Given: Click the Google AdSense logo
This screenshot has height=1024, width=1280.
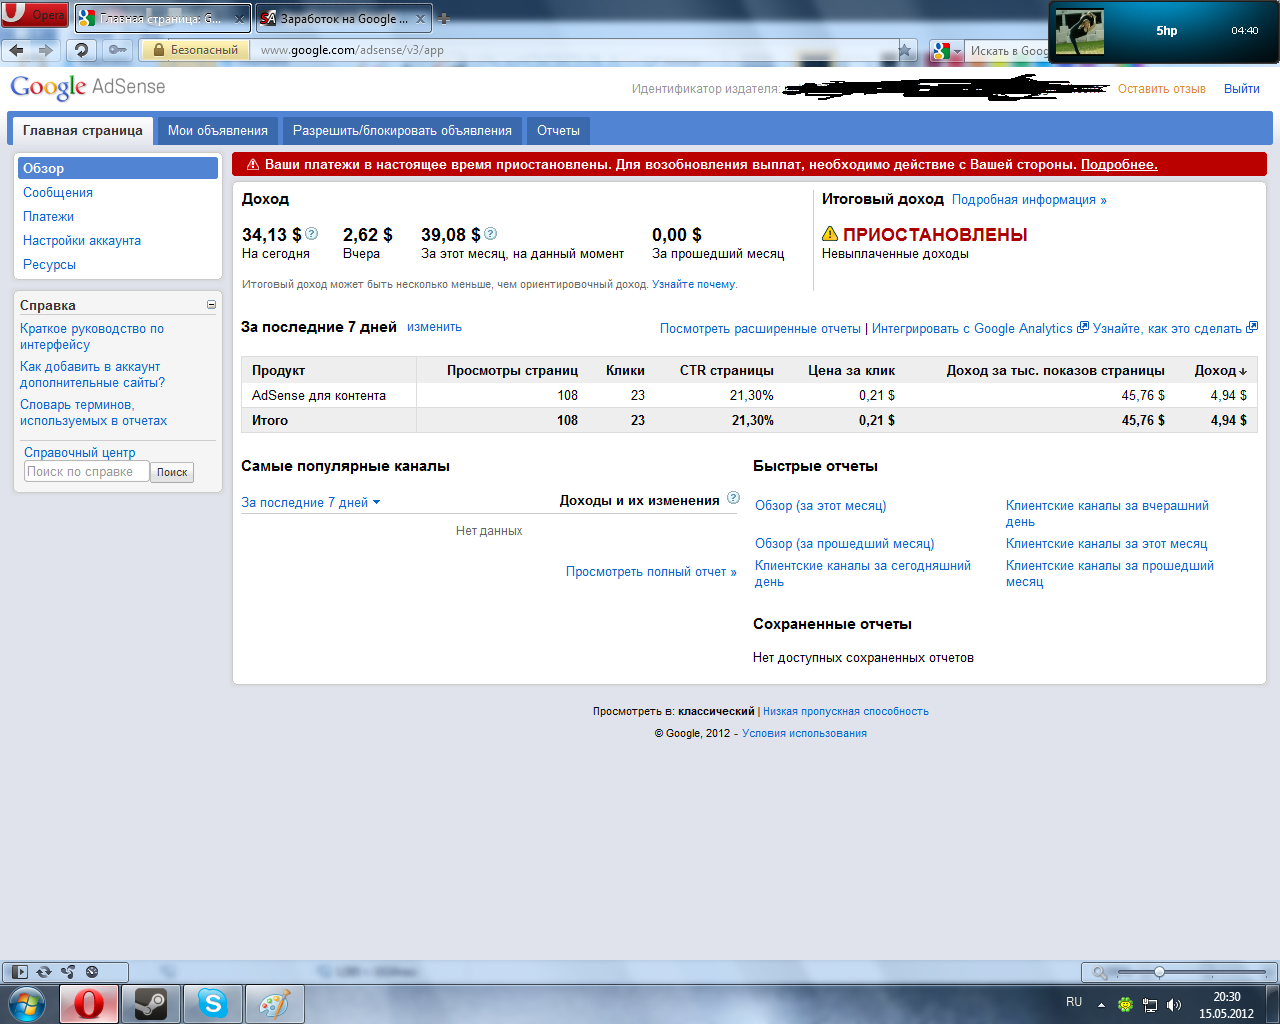Looking at the screenshot, I should point(88,87).
